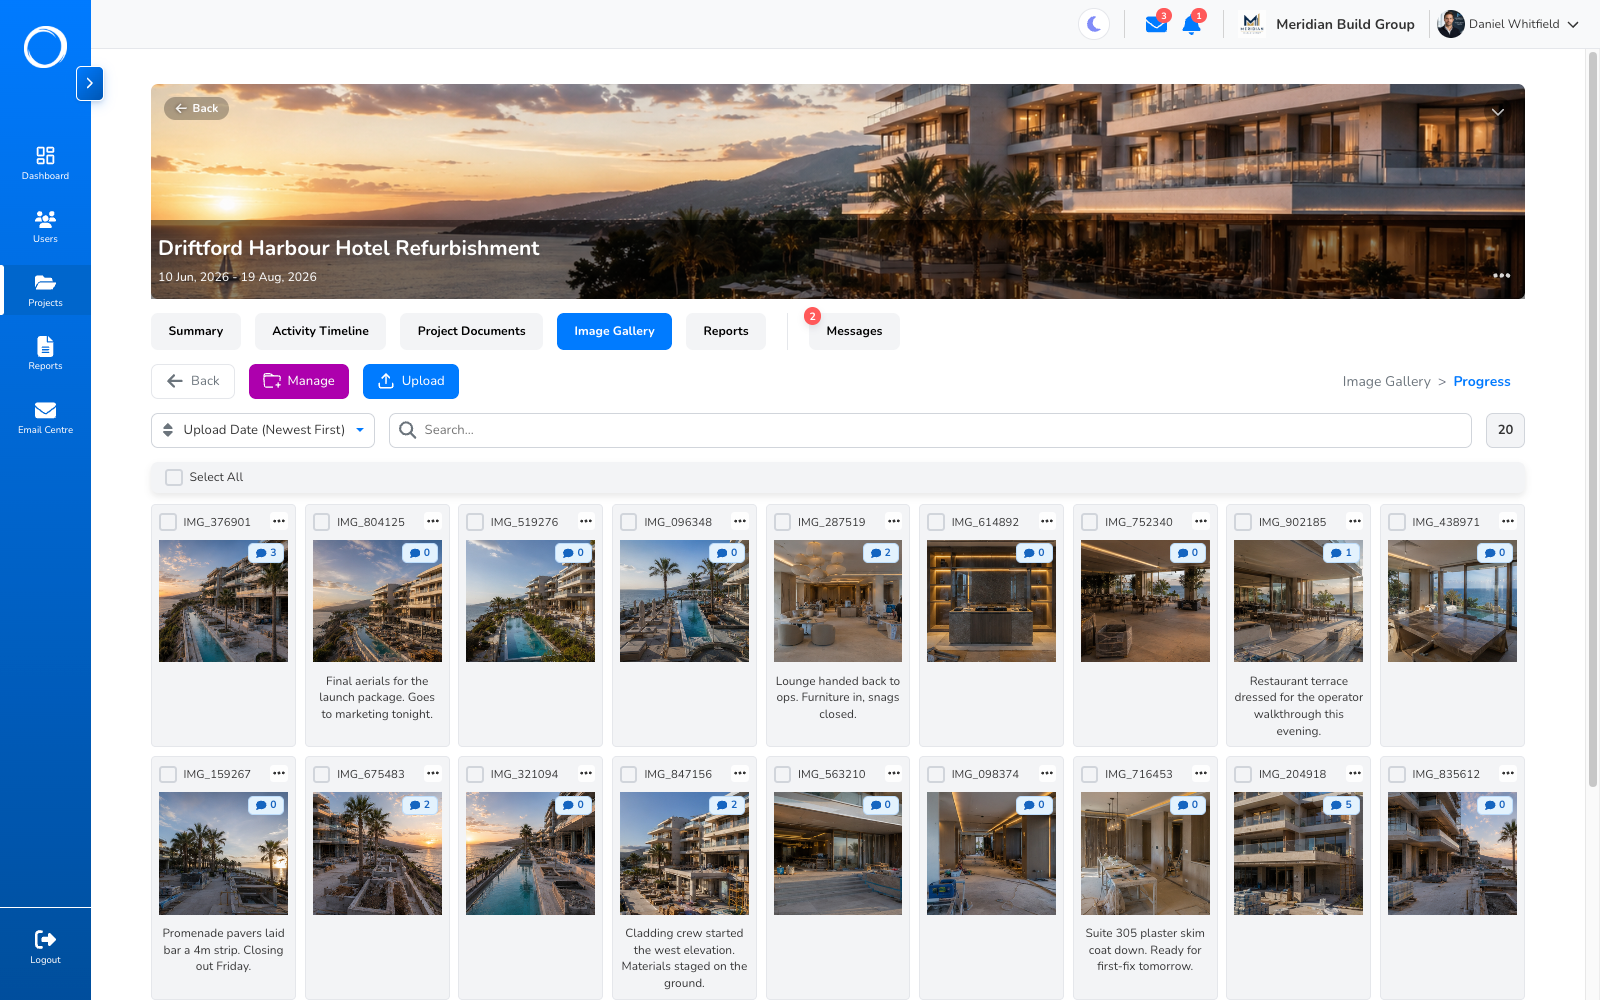Expand the sidebar with the arrow button
Screen dimensions: 1600x1000
89,83
